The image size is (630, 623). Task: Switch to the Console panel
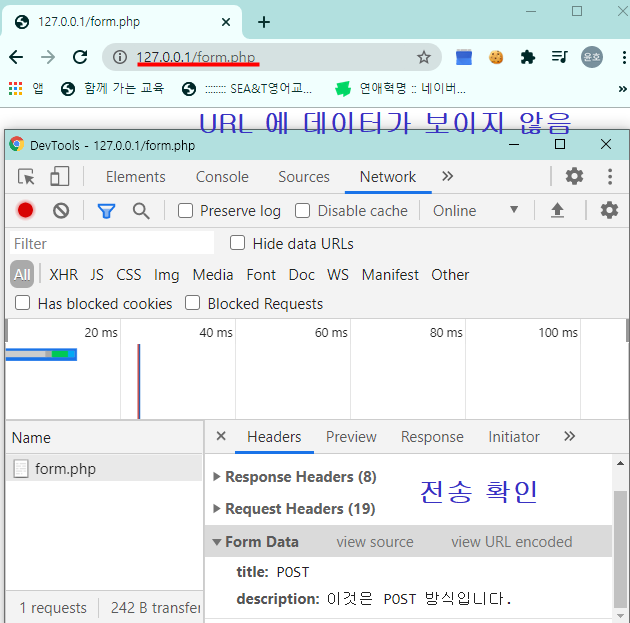pyautogui.click(x=222, y=177)
